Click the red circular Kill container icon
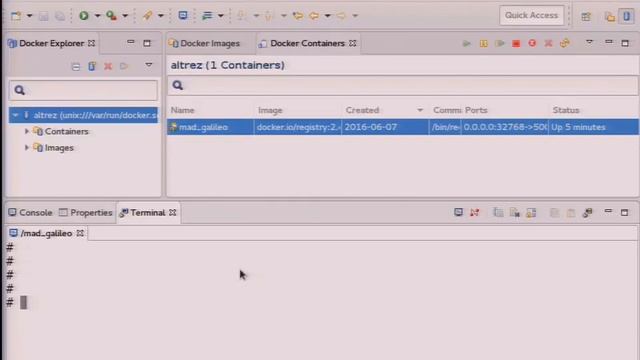 [x=532, y=43]
